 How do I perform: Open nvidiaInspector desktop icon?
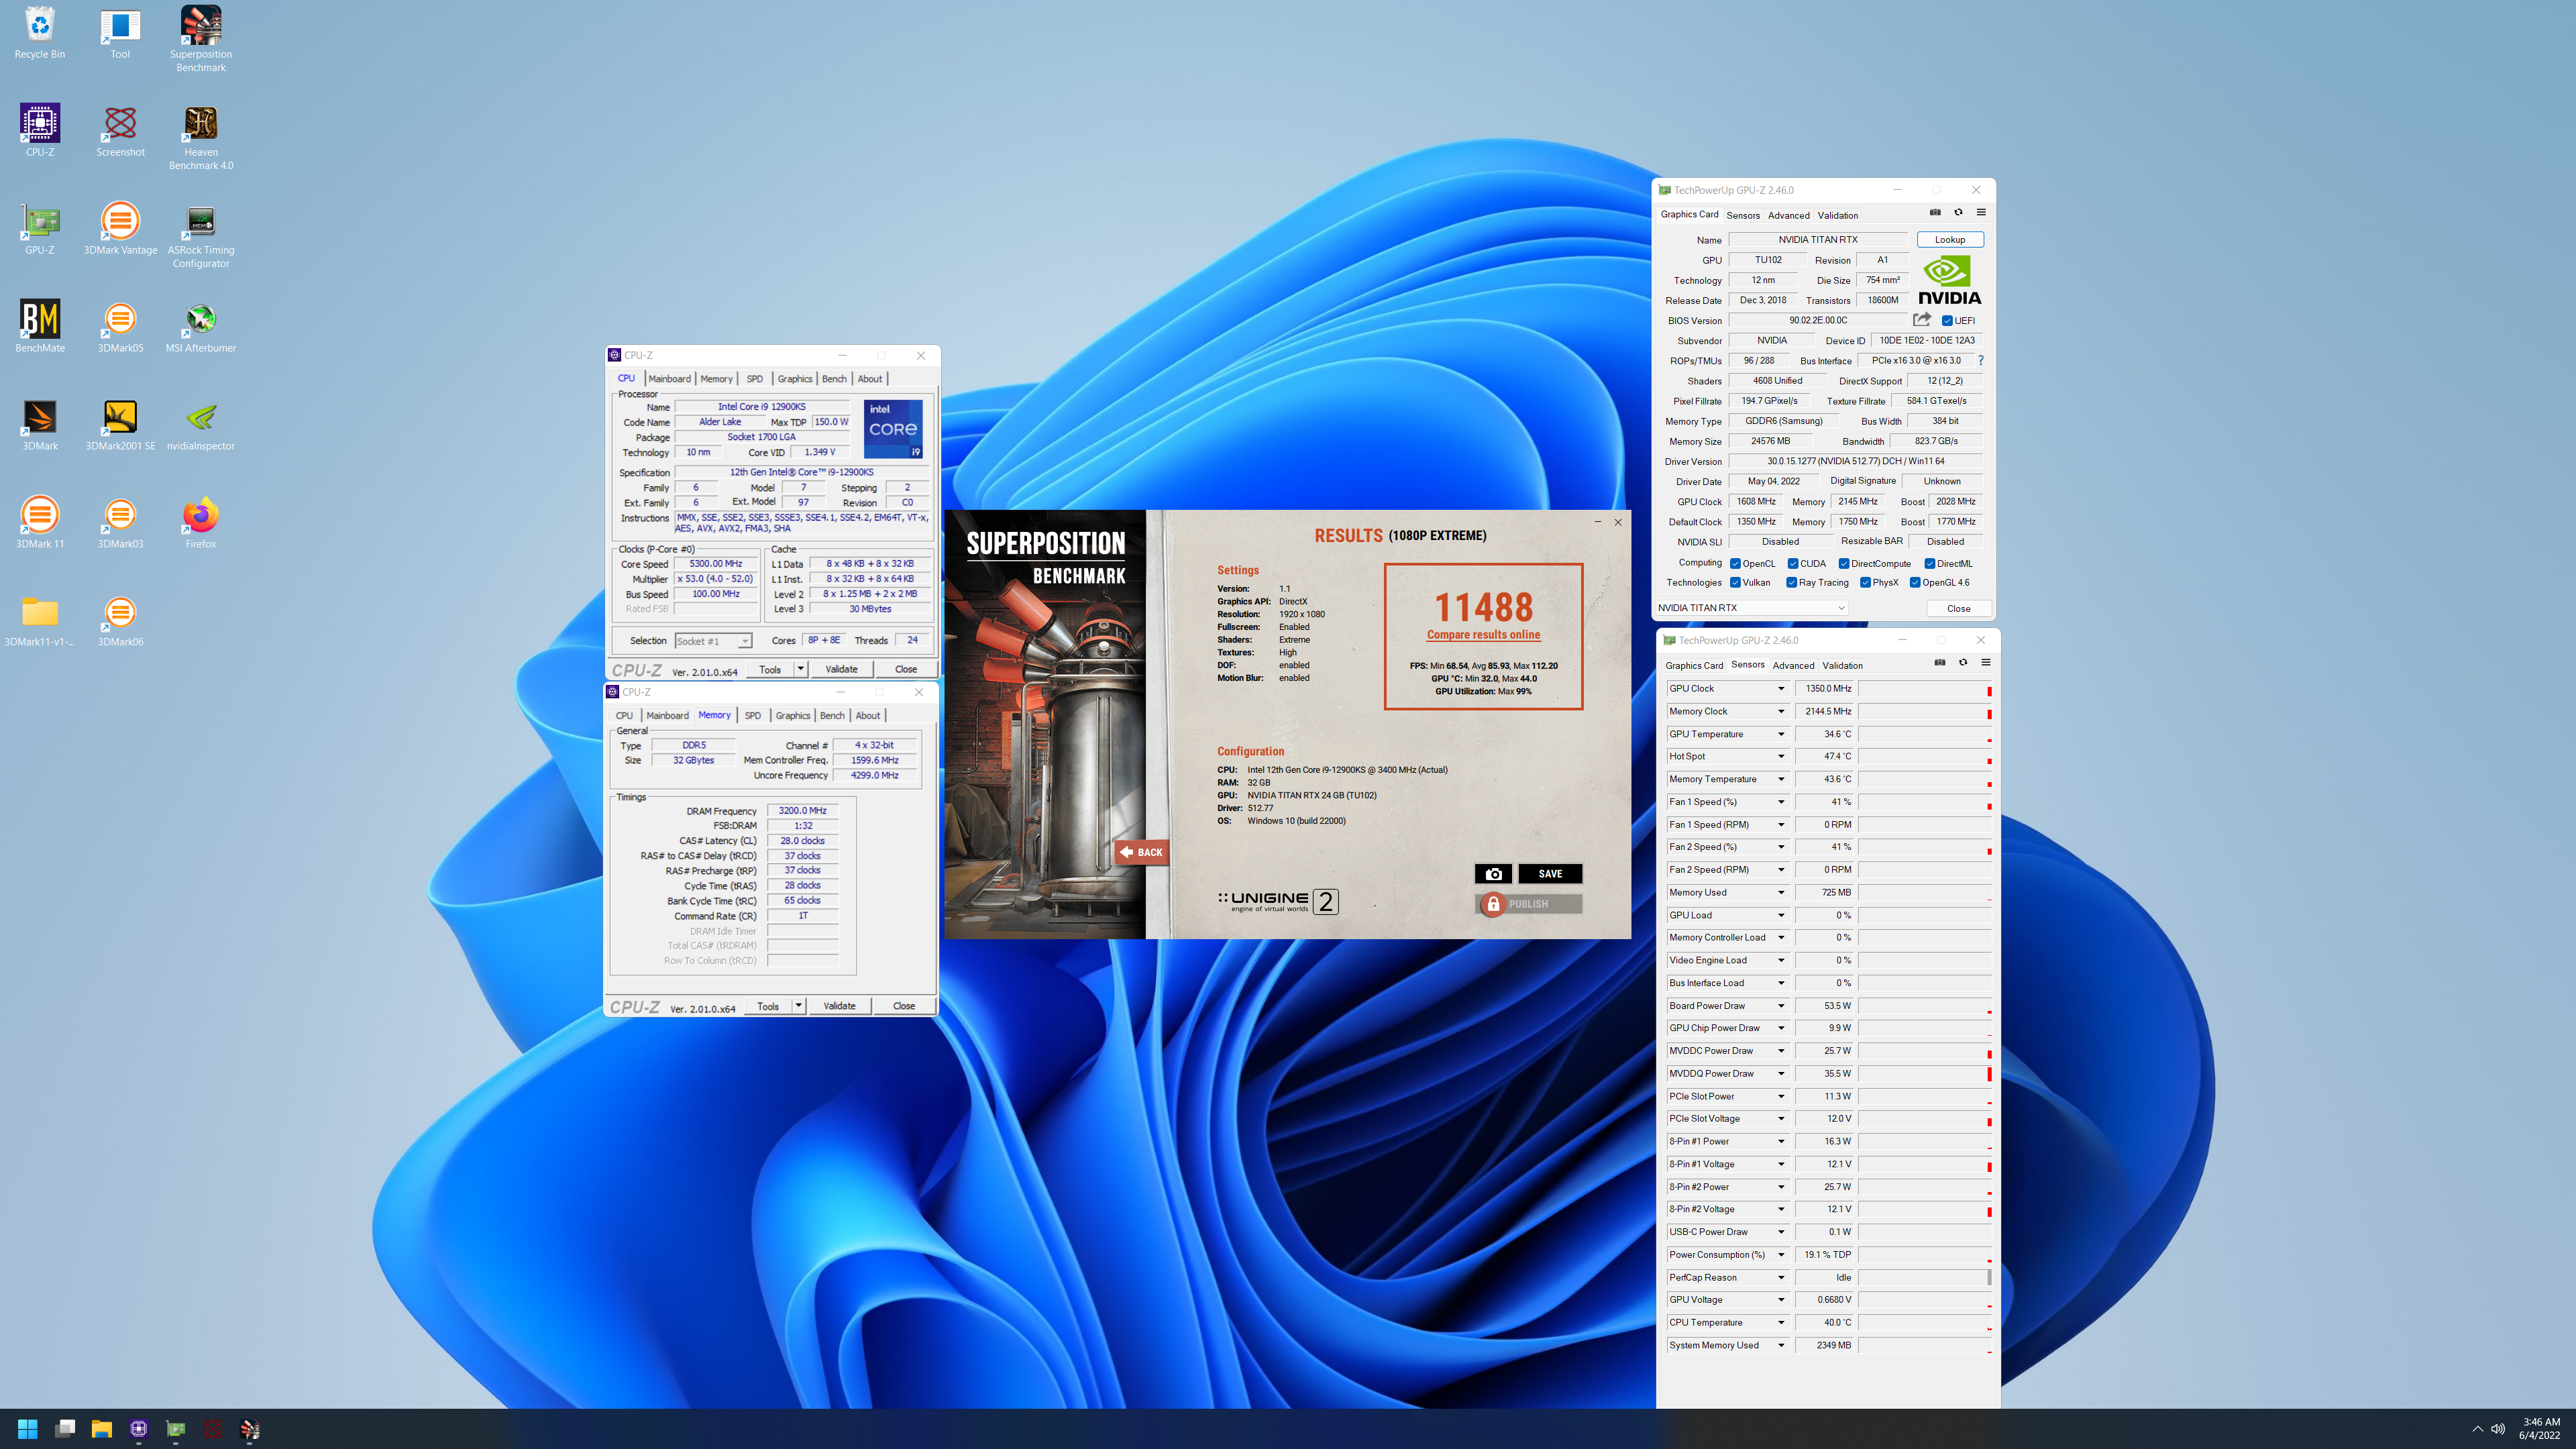click(x=201, y=424)
